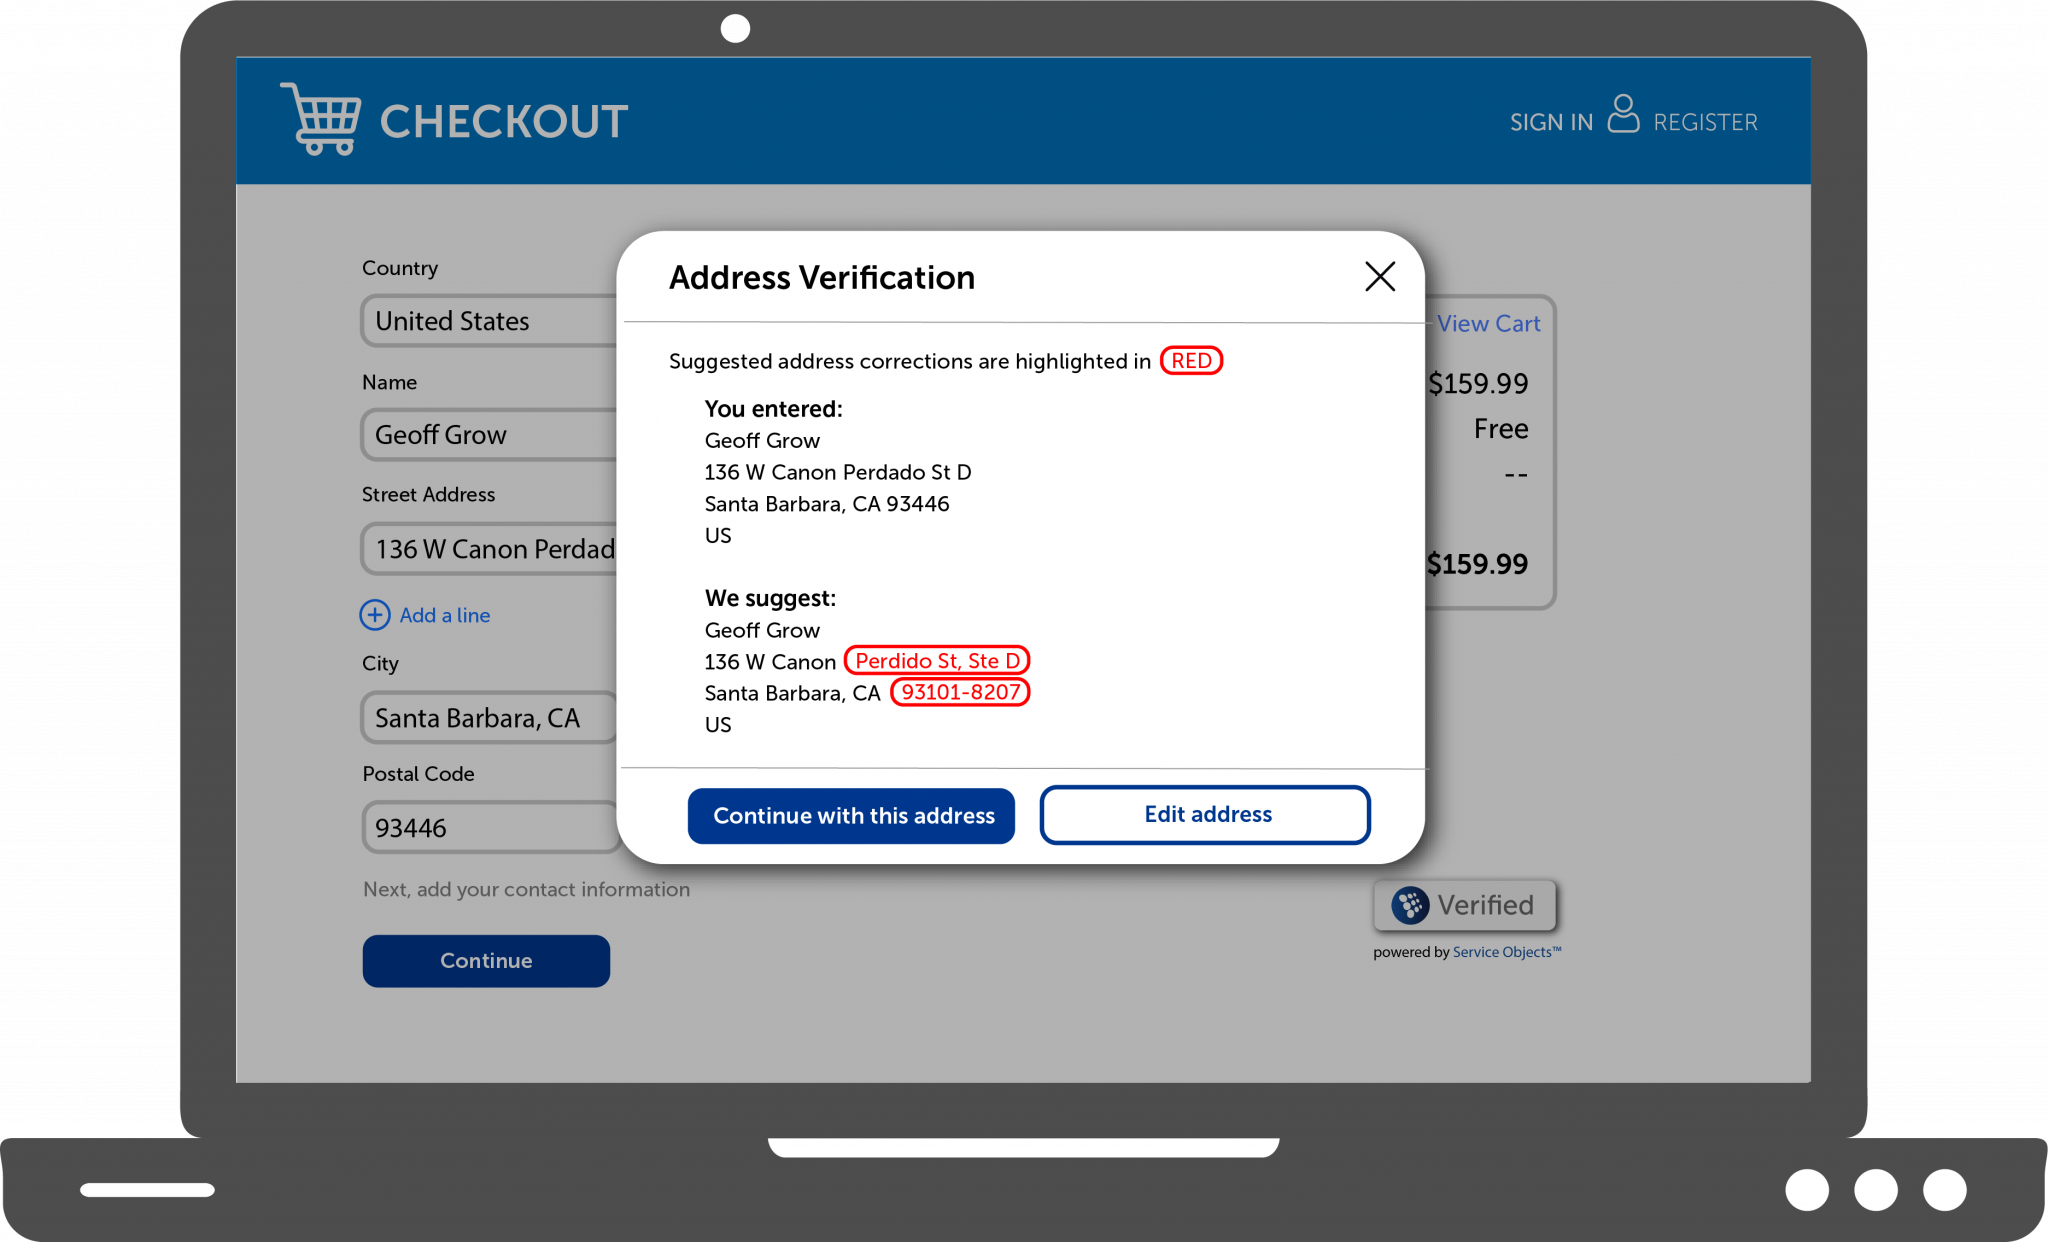Close the Address Verification dialog
2048x1242 pixels.
pyautogui.click(x=1380, y=277)
